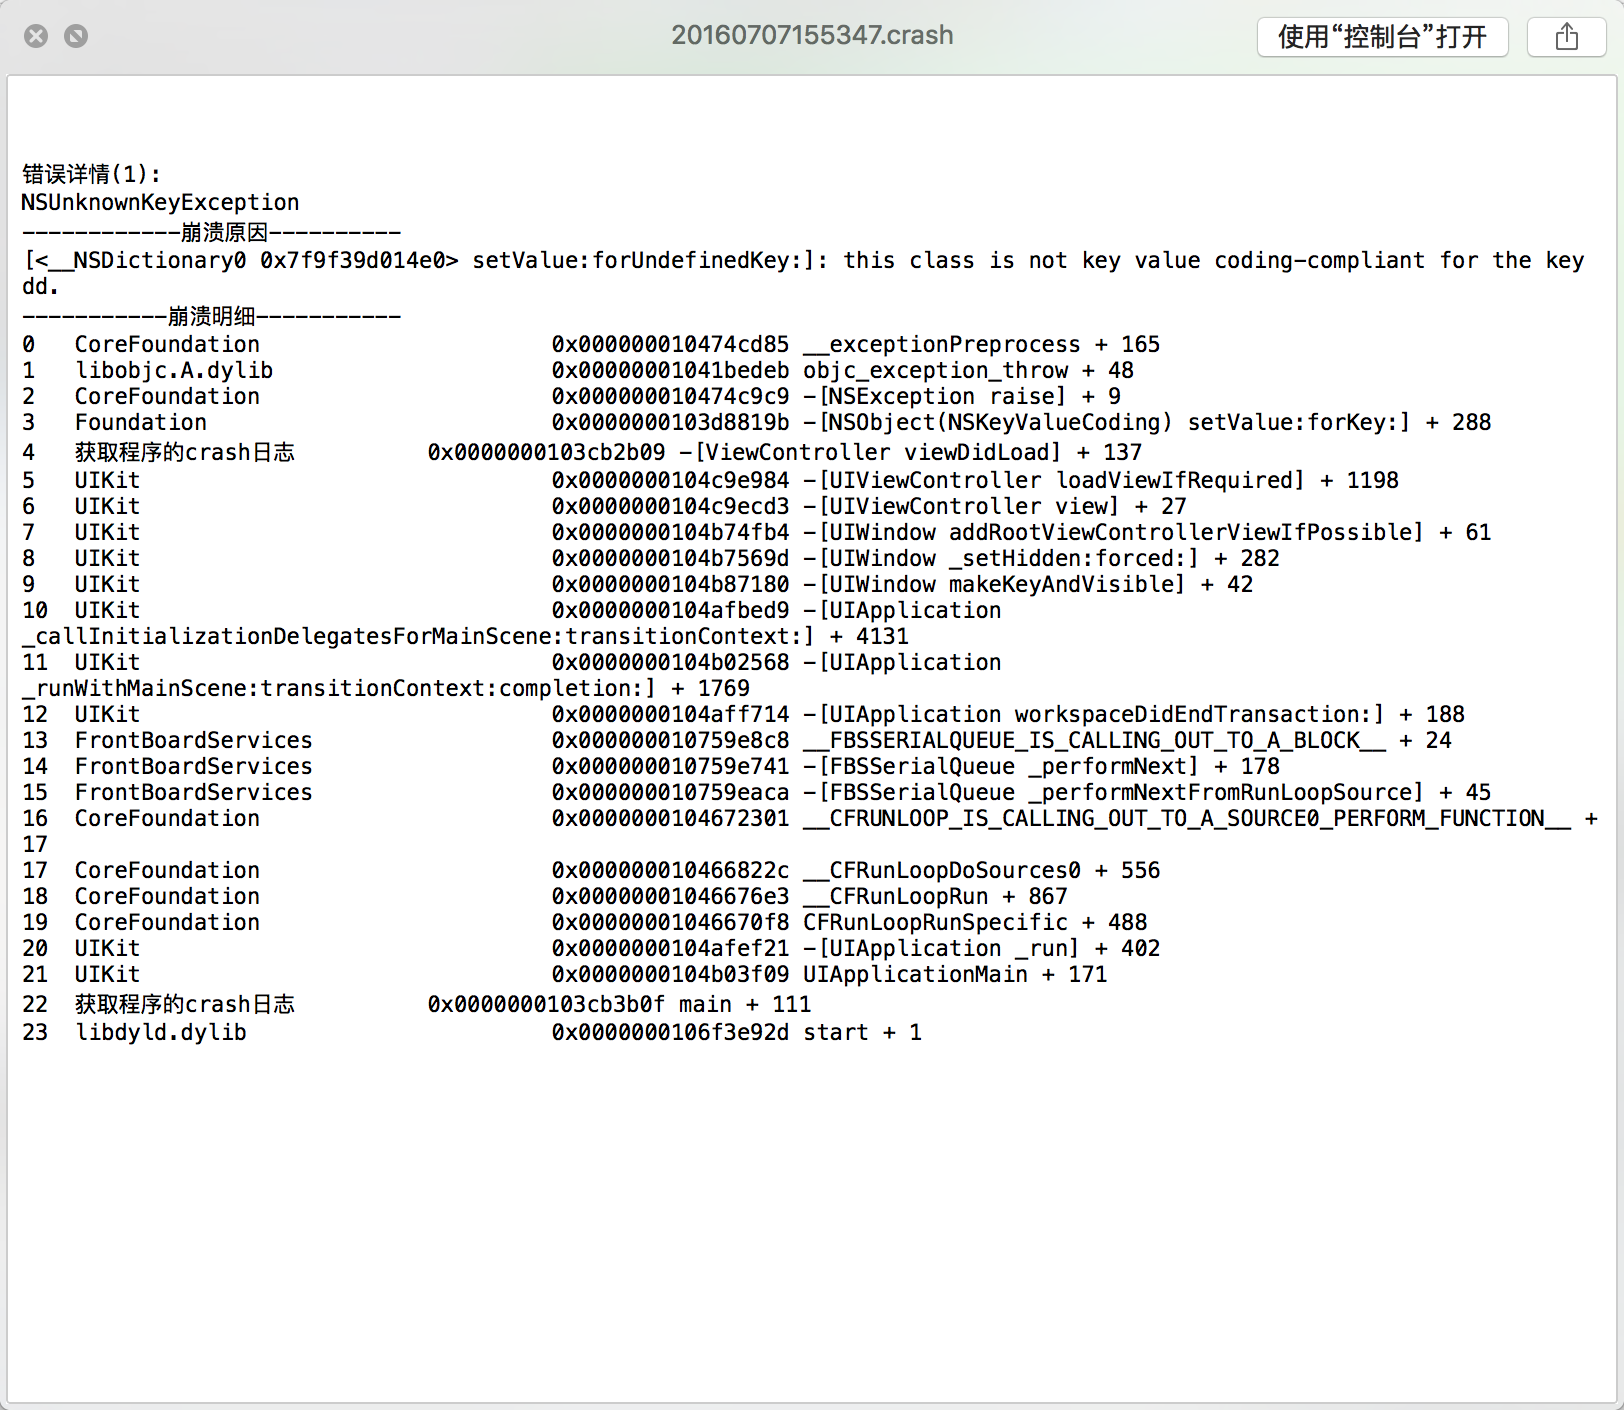Click the libdyld.dylib module name
This screenshot has height=1410, width=1624.
pos(161,1032)
